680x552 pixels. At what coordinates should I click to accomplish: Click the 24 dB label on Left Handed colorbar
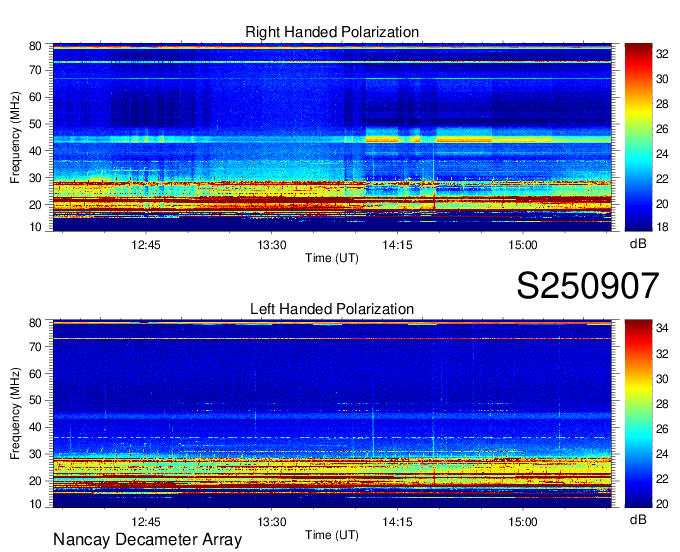[x=662, y=454]
